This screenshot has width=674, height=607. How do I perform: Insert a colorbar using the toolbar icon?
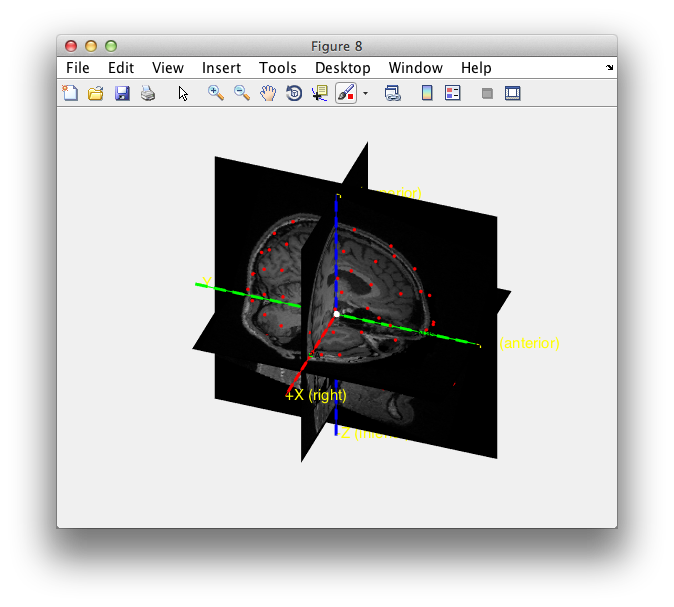click(x=427, y=93)
